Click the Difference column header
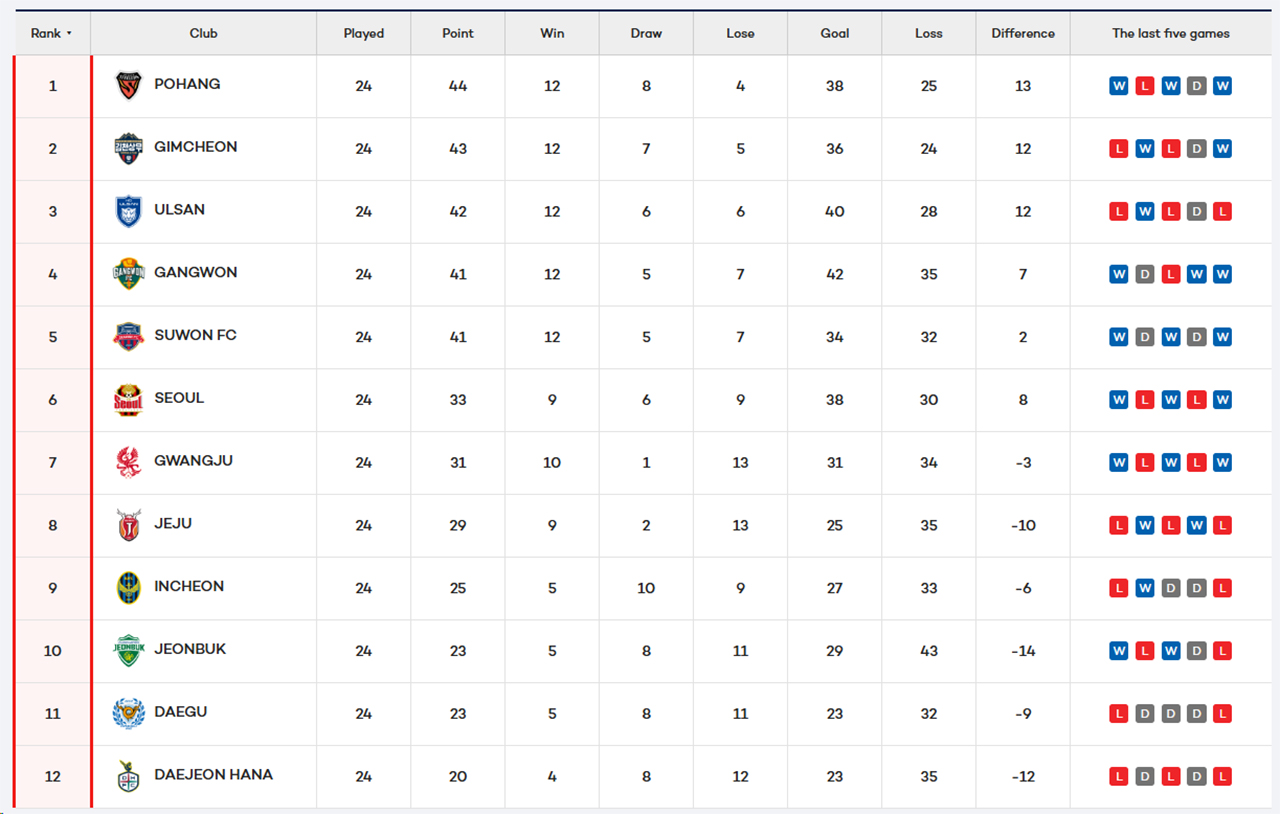Viewport: 1280px width, 814px height. coord(1023,33)
